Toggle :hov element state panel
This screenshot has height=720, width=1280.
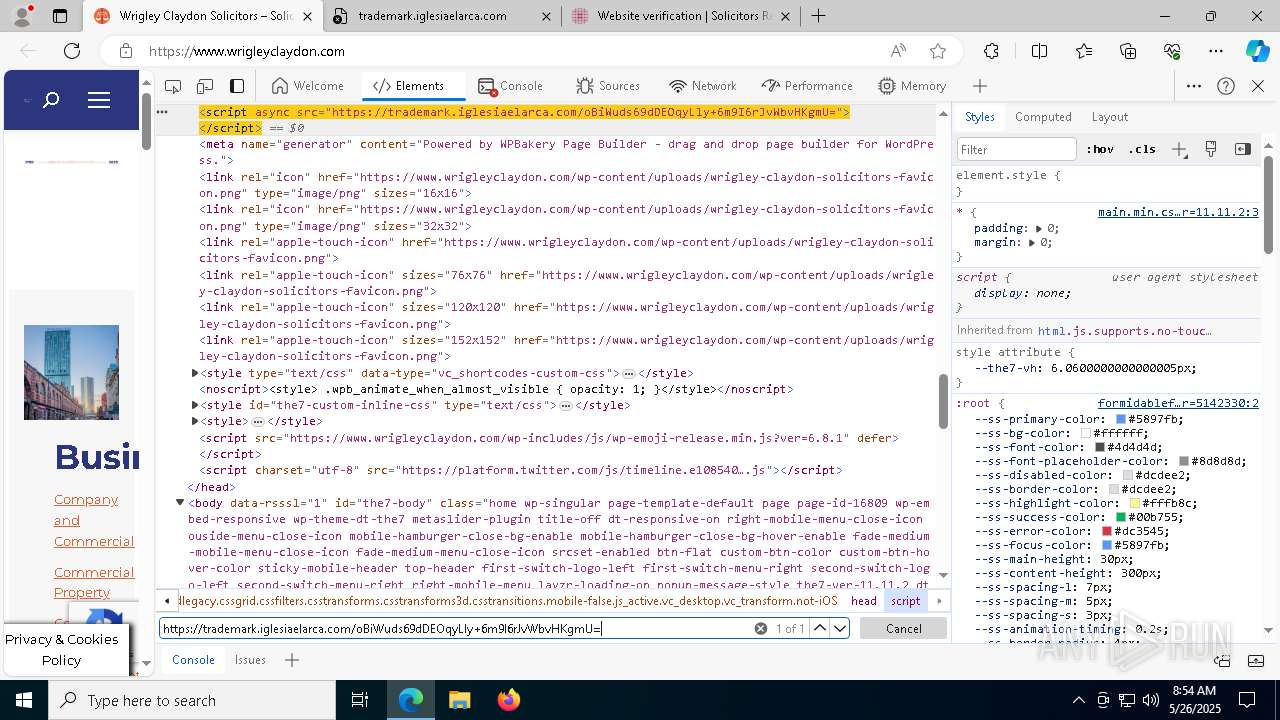point(1100,149)
